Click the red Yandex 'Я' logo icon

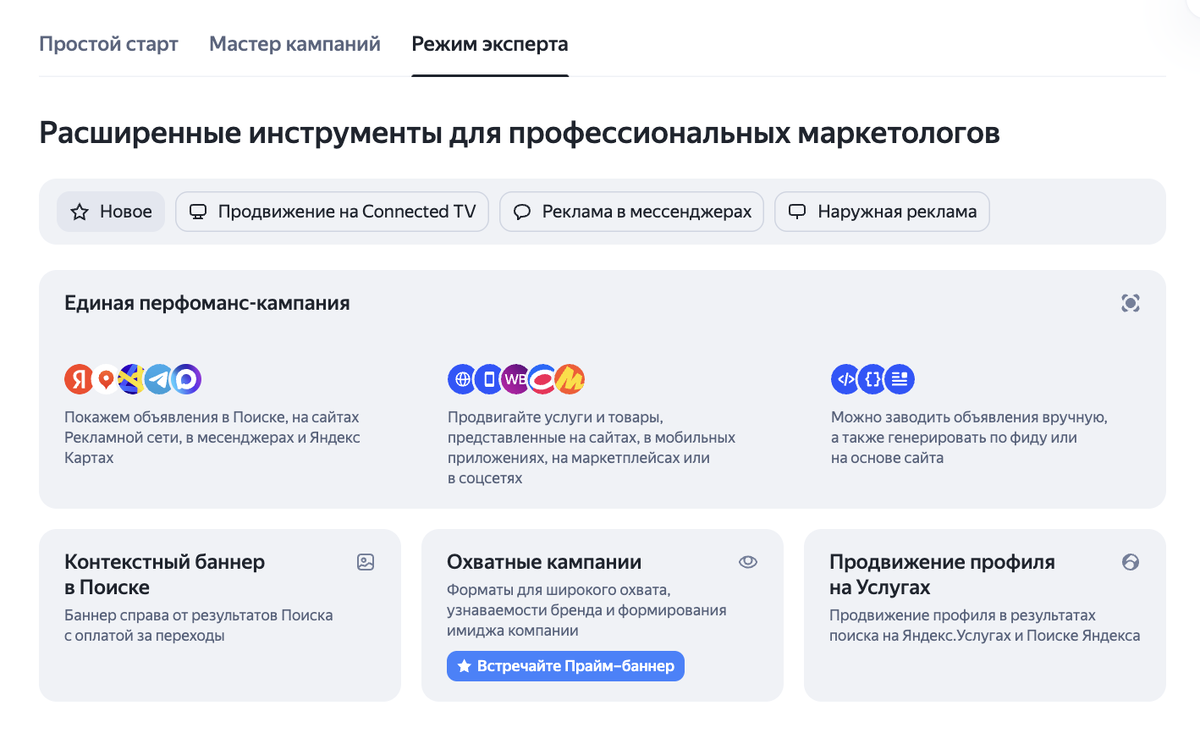pyautogui.click(x=79, y=379)
